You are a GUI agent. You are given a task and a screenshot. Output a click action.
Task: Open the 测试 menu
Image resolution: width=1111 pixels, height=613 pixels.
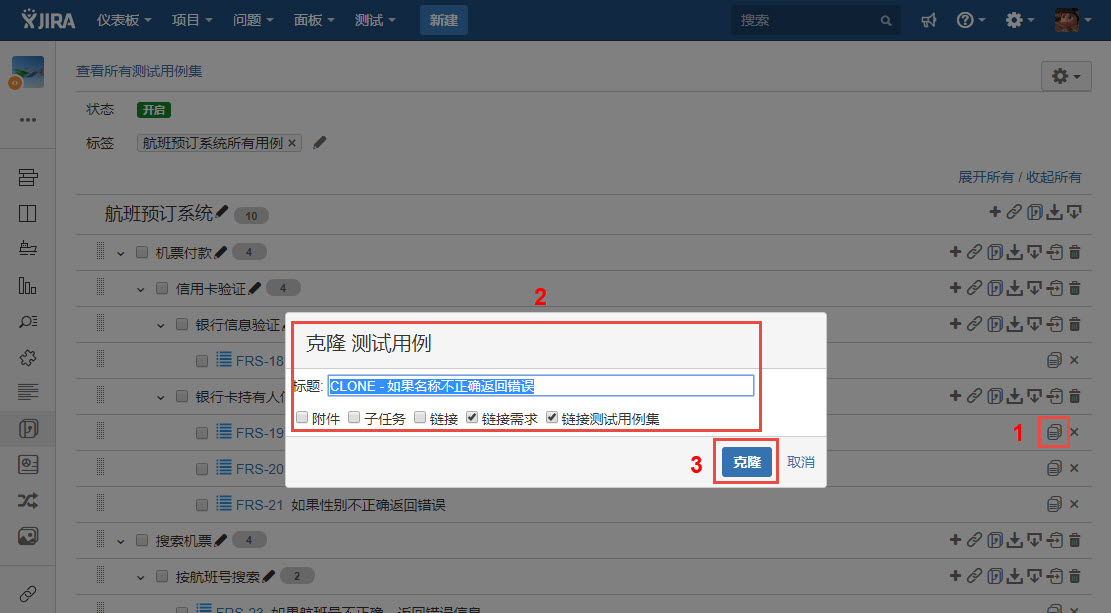375,21
